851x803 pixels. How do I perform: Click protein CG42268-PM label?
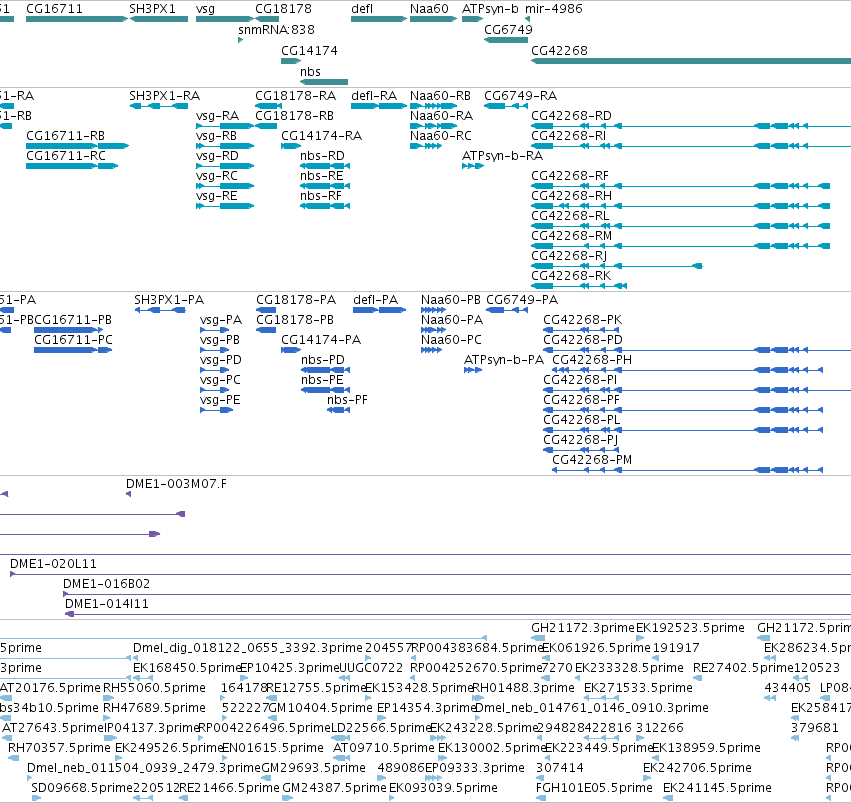click(x=592, y=460)
